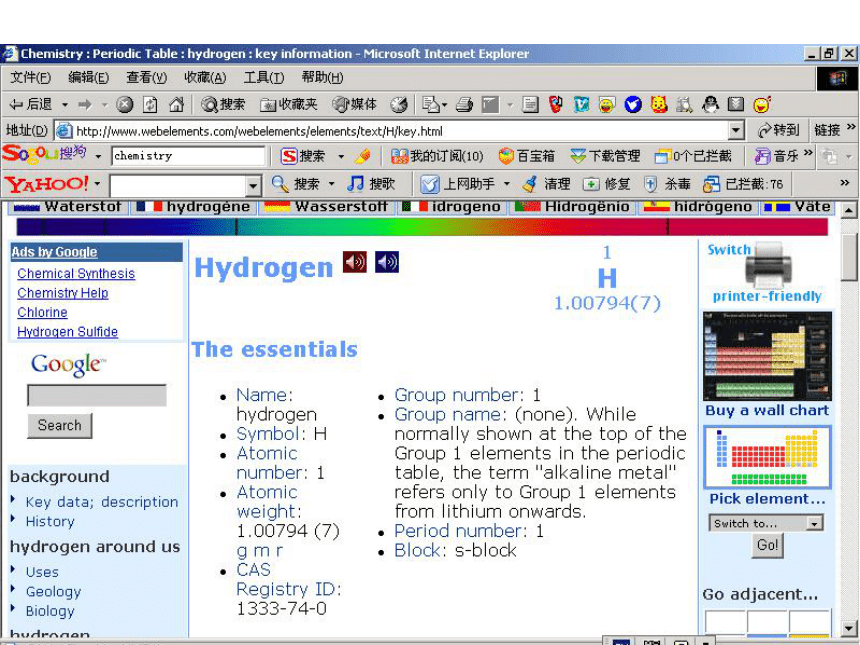860x645 pixels.
Task: Play the blue speaker pronunciation icon
Action: (387, 262)
